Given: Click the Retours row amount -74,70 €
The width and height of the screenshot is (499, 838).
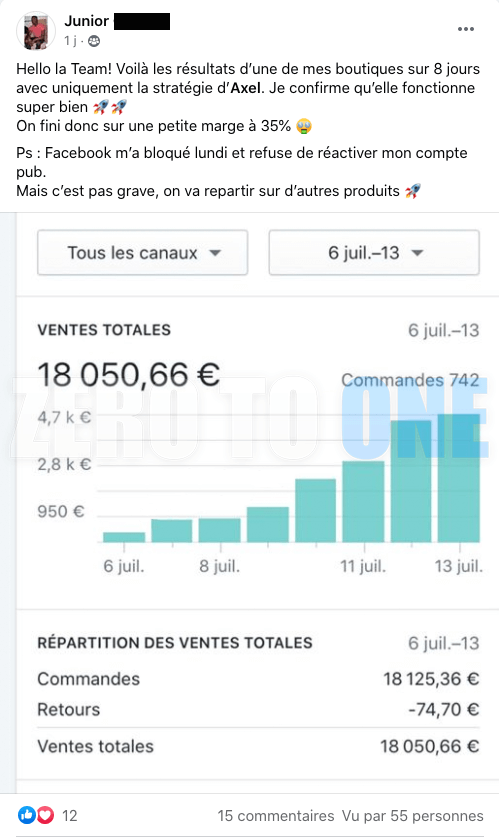Looking at the screenshot, I should pos(443,709).
